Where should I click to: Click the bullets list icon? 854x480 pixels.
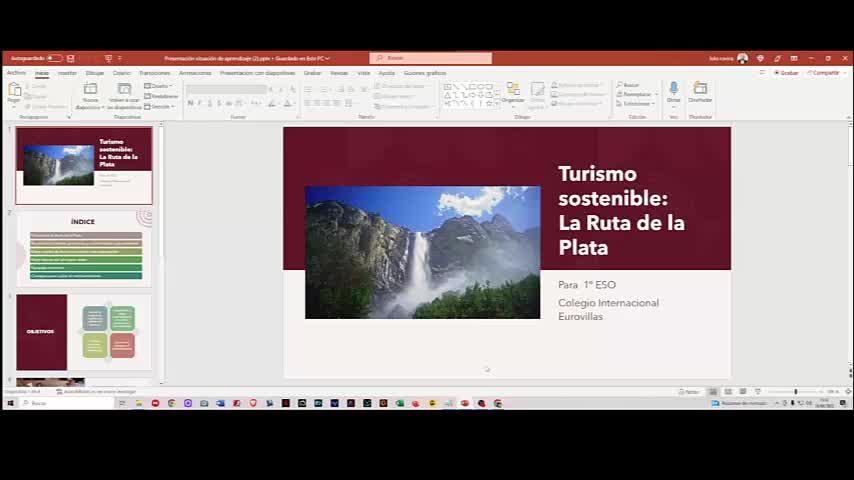point(308,89)
